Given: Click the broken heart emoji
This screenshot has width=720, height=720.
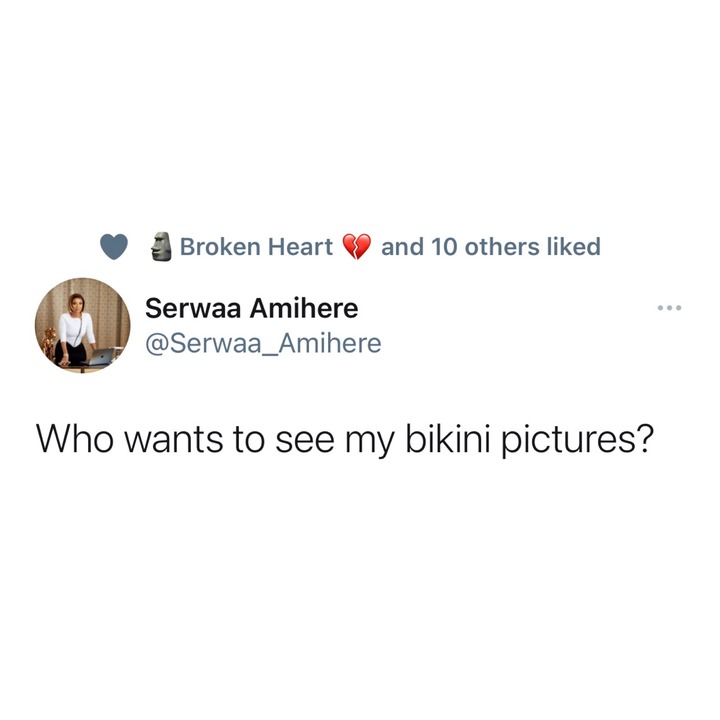Looking at the screenshot, I should [x=357, y=247].
